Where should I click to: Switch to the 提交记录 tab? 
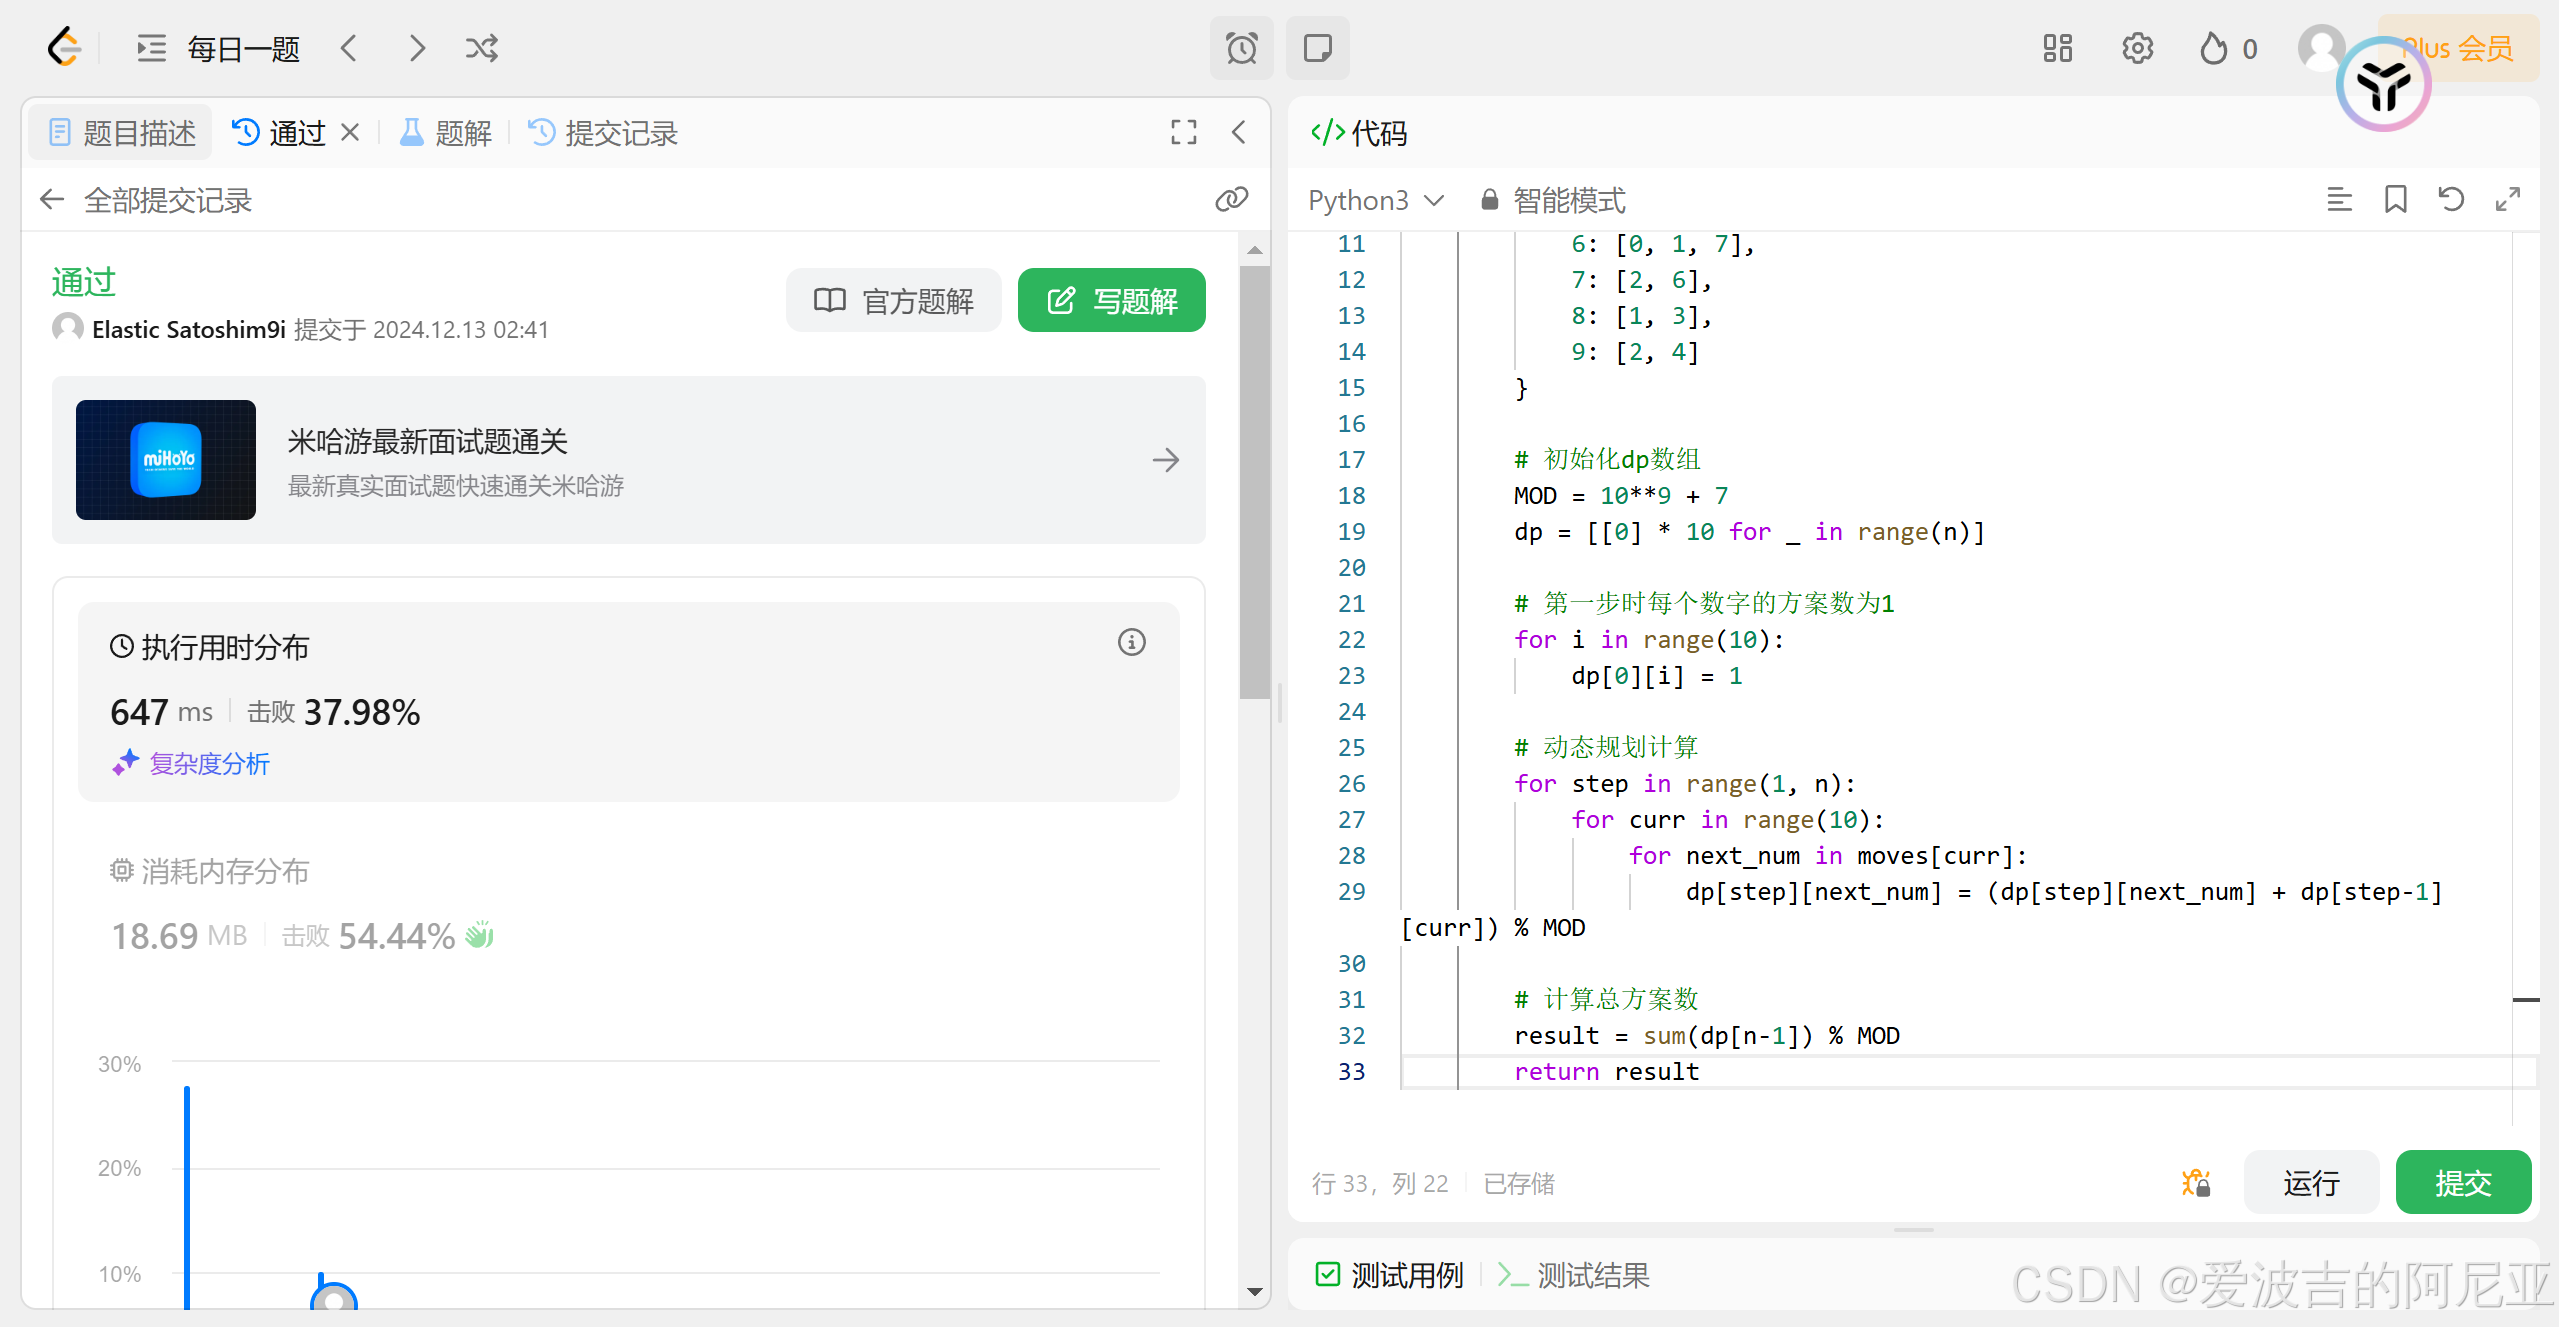pos(603,132)
